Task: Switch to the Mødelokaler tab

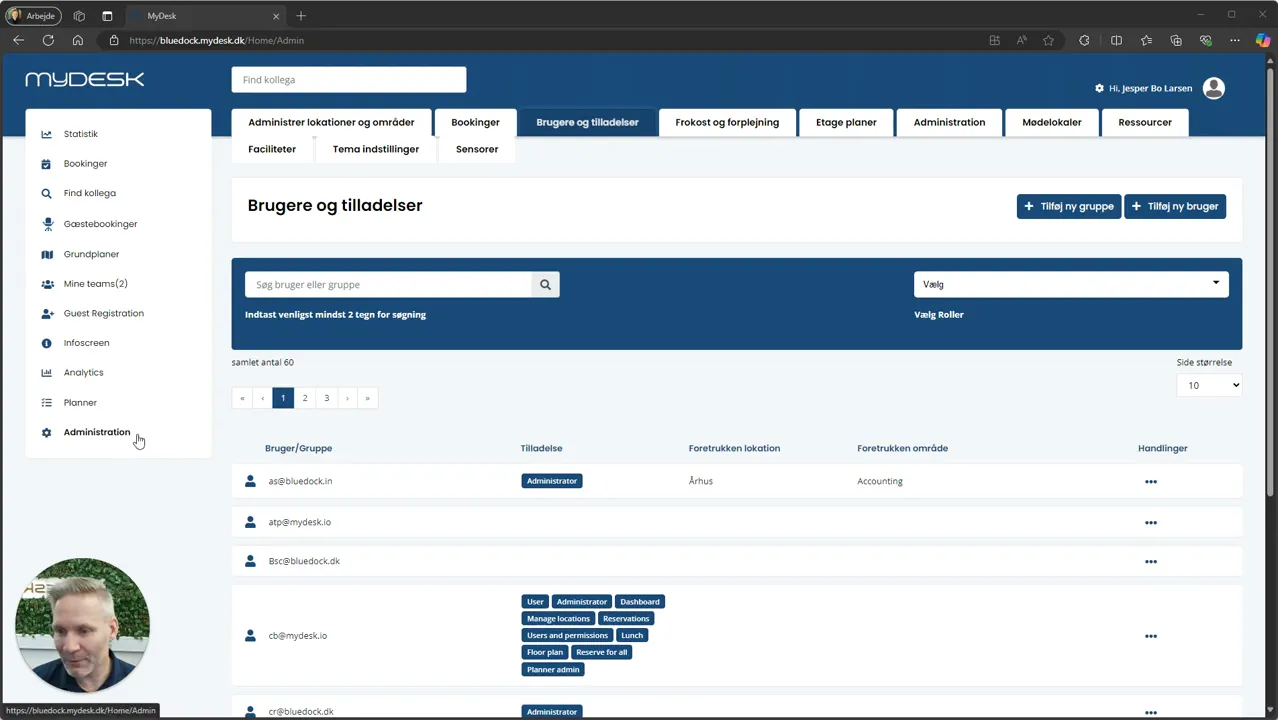Action: pos(1052,122)
